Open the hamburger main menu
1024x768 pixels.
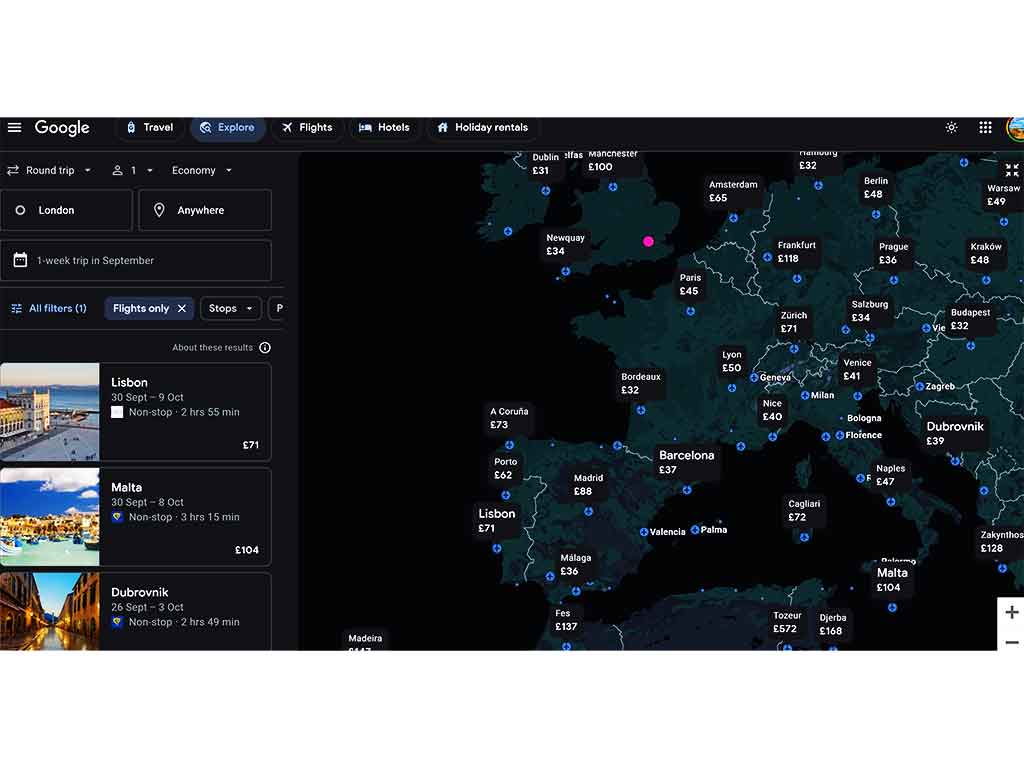[x=14, y=127]
